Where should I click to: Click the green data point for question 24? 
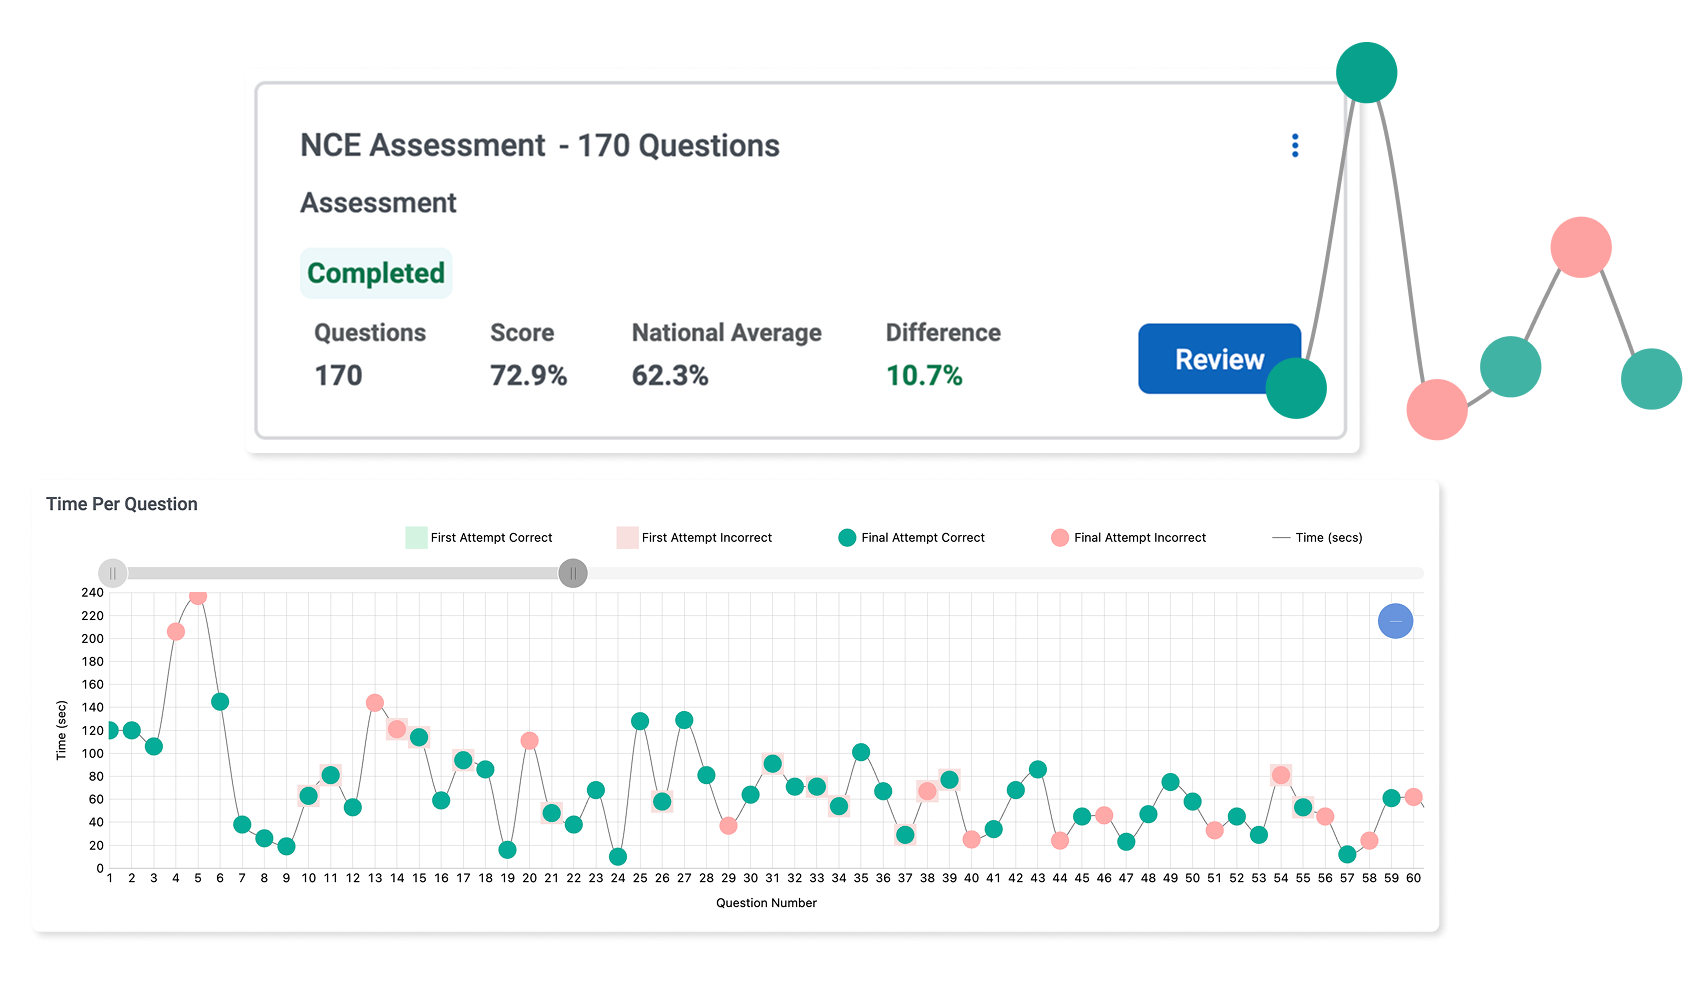click(x=618, y=857)
